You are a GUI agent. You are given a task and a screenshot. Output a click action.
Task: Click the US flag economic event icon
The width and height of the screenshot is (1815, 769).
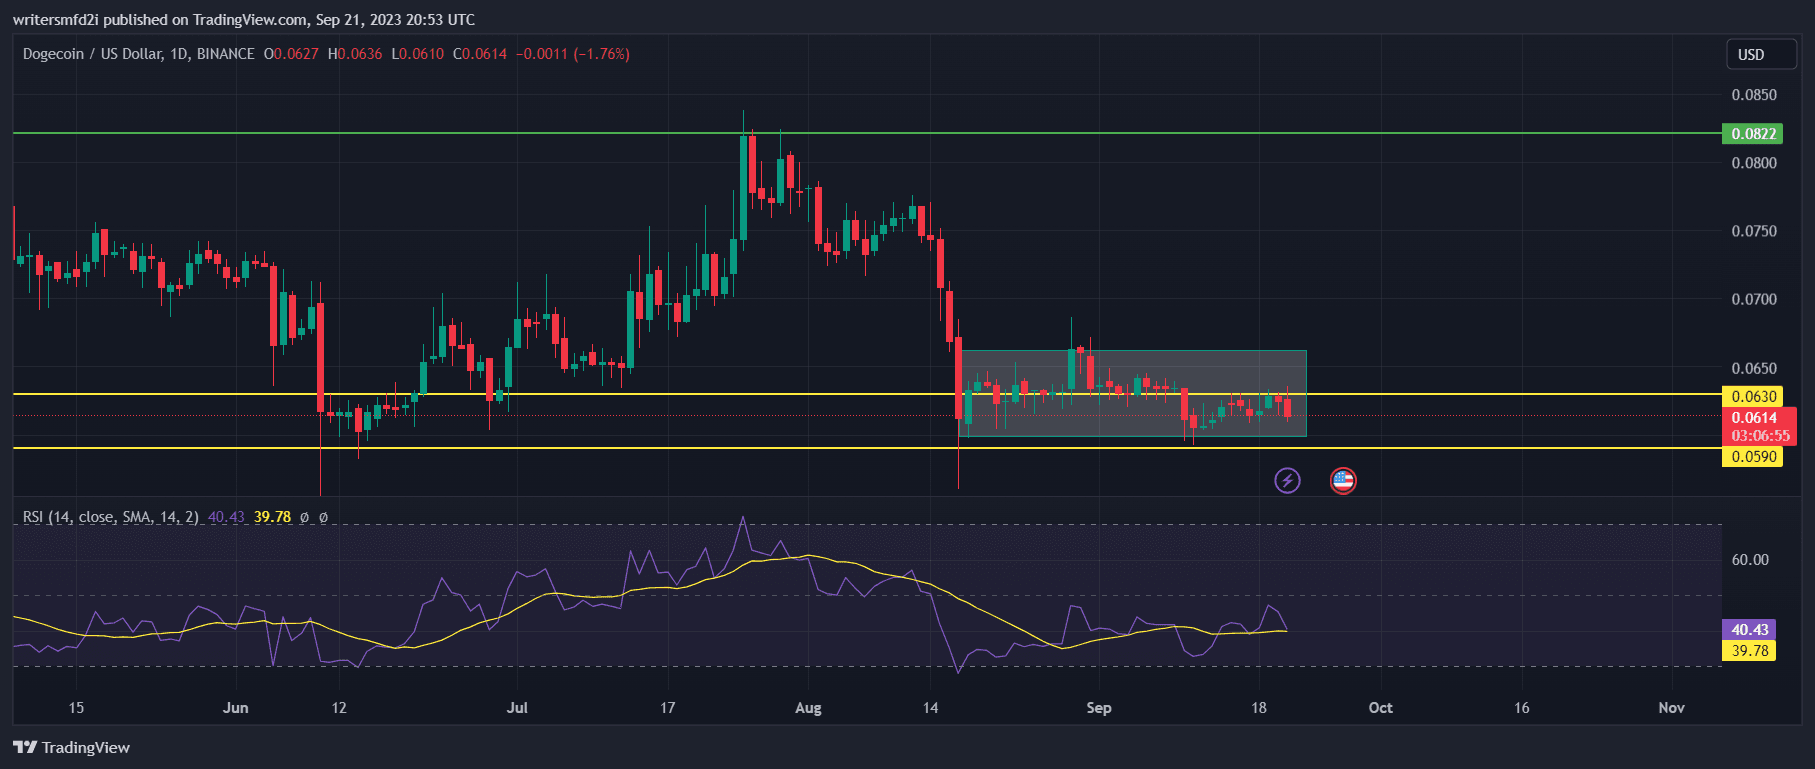[1343, 481]
